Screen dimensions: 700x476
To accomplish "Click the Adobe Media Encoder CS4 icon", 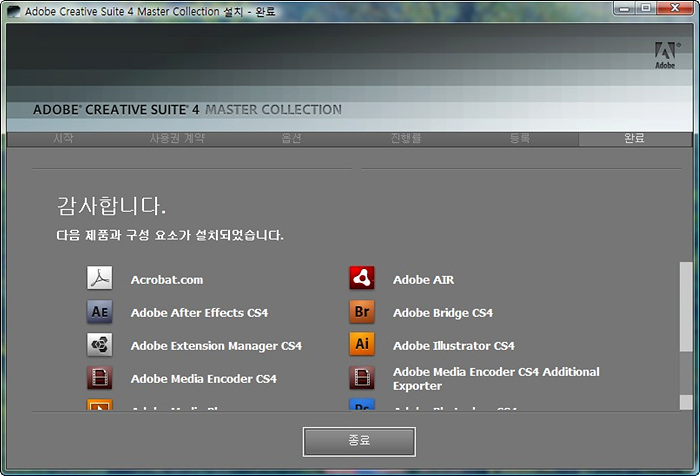I will click(100, 378).
